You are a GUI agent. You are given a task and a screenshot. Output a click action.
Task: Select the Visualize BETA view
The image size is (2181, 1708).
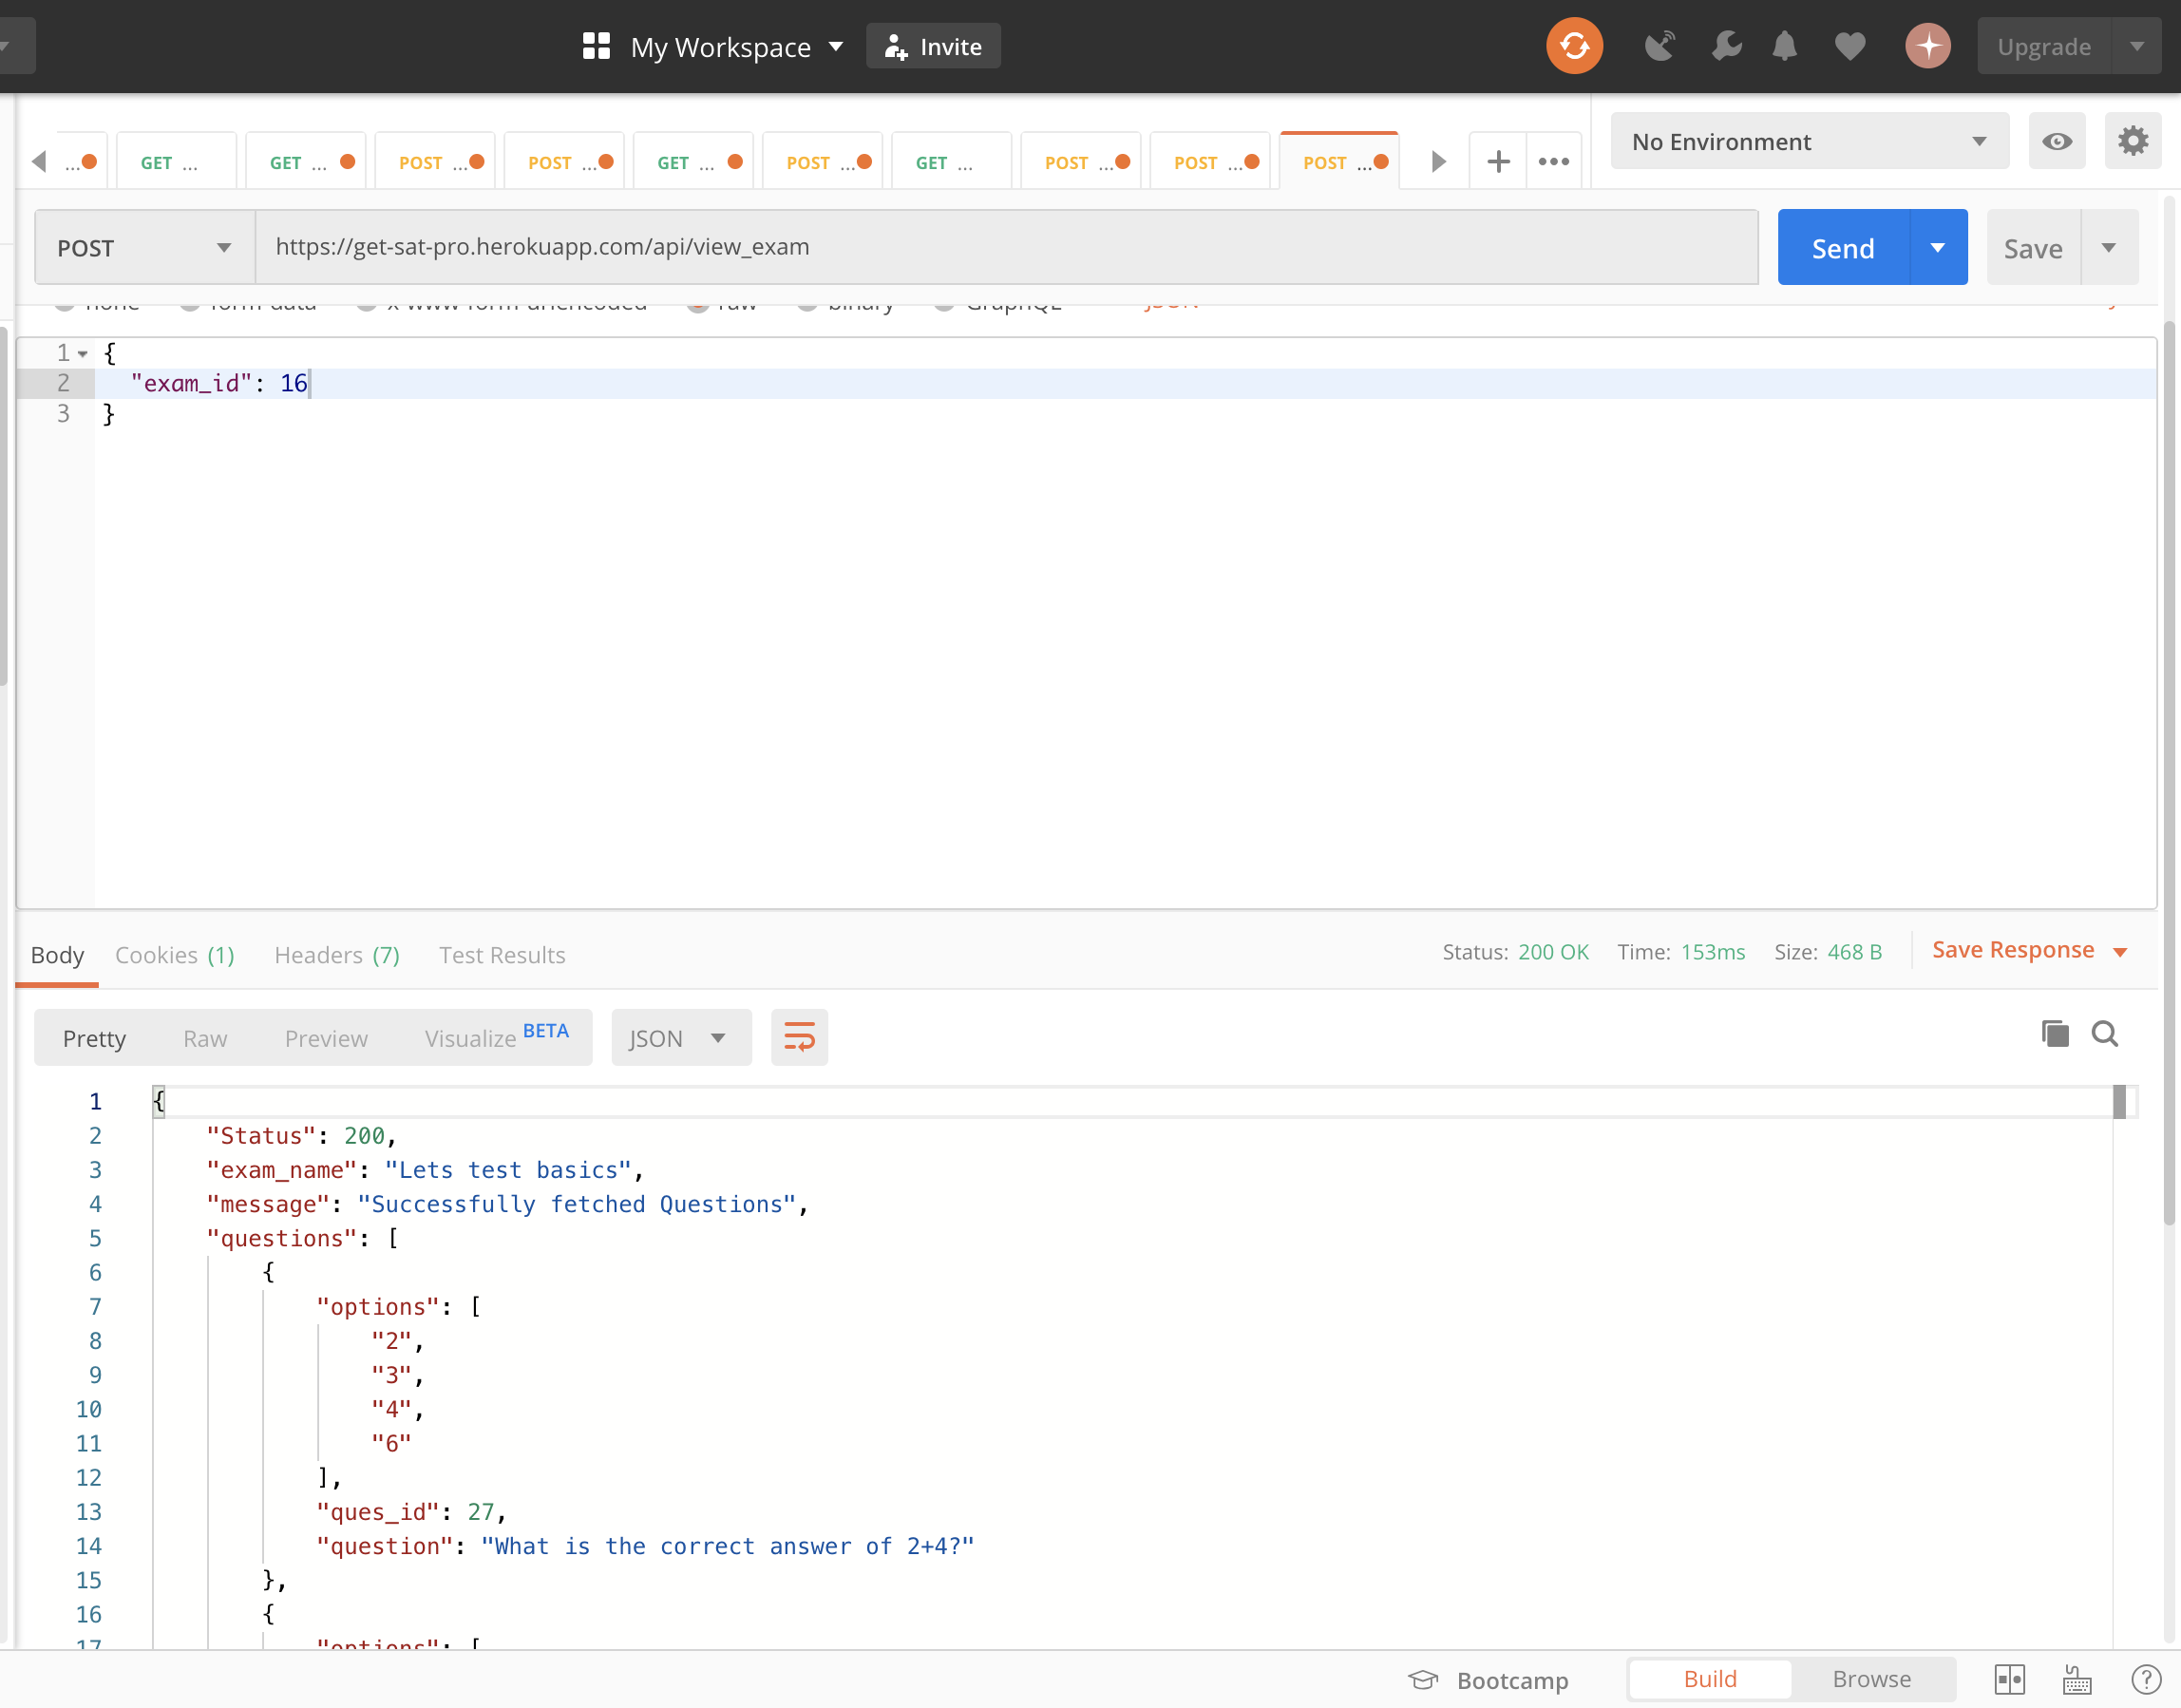(497, 1037)
